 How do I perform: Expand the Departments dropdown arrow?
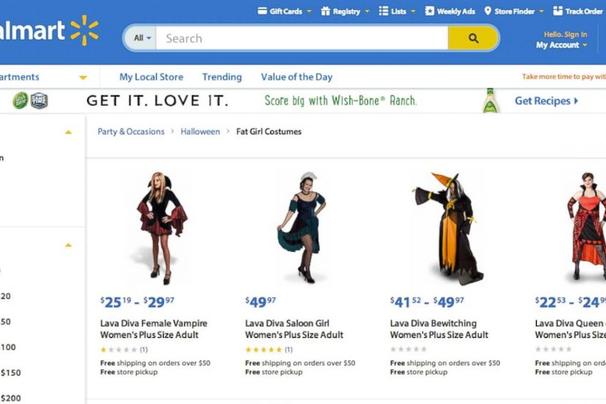83,77
